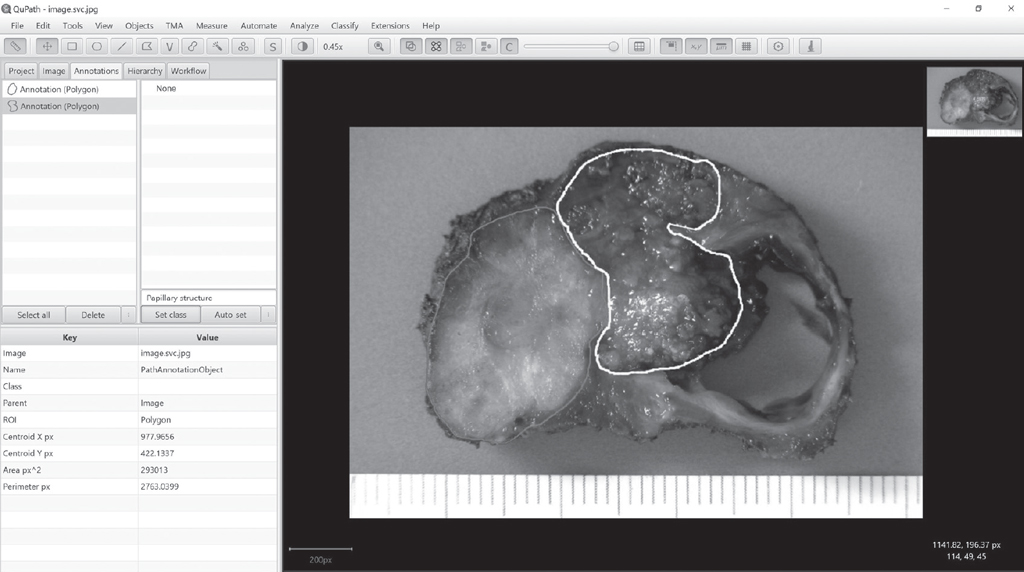
Task: Switch to the Hierarchy tab
Action: 145,71
